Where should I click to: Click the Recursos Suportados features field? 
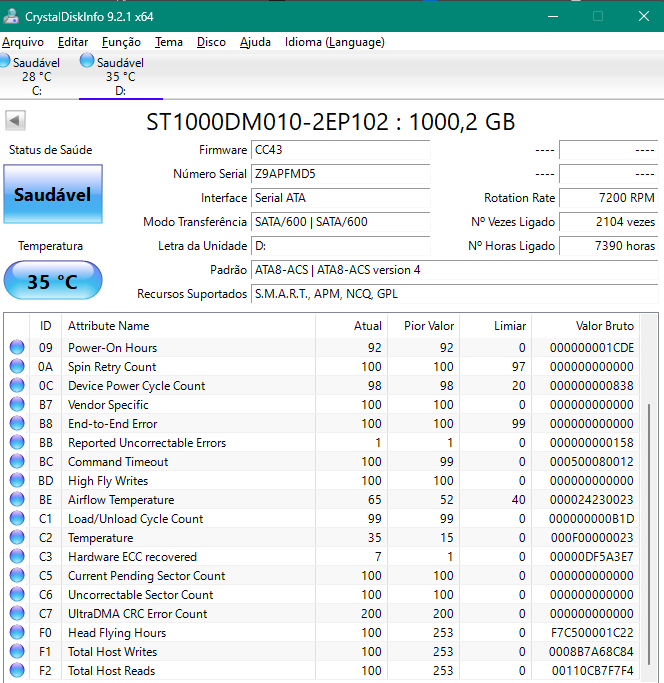click(x=454, y=294)
